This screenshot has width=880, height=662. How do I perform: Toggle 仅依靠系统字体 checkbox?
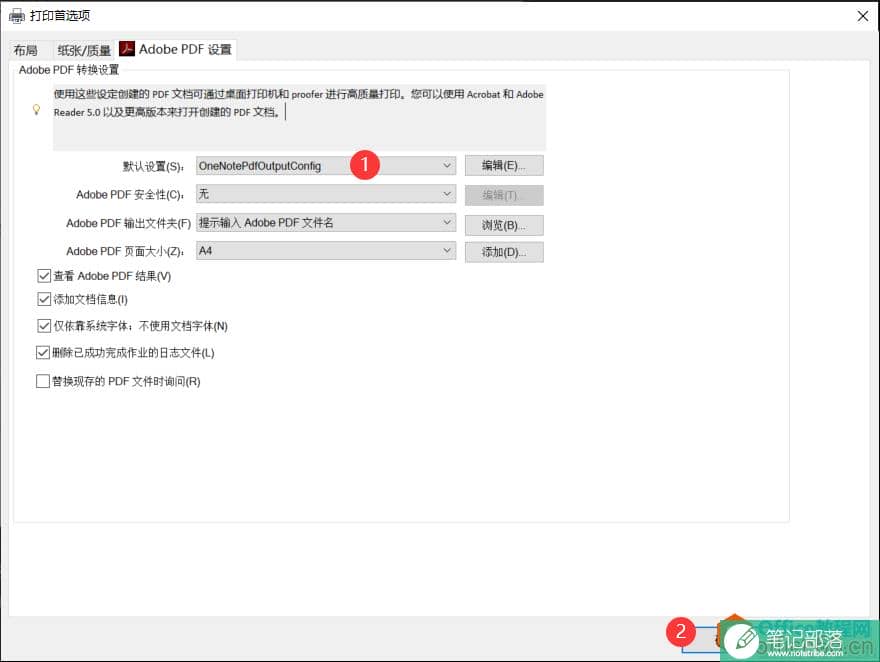(44, 325)
